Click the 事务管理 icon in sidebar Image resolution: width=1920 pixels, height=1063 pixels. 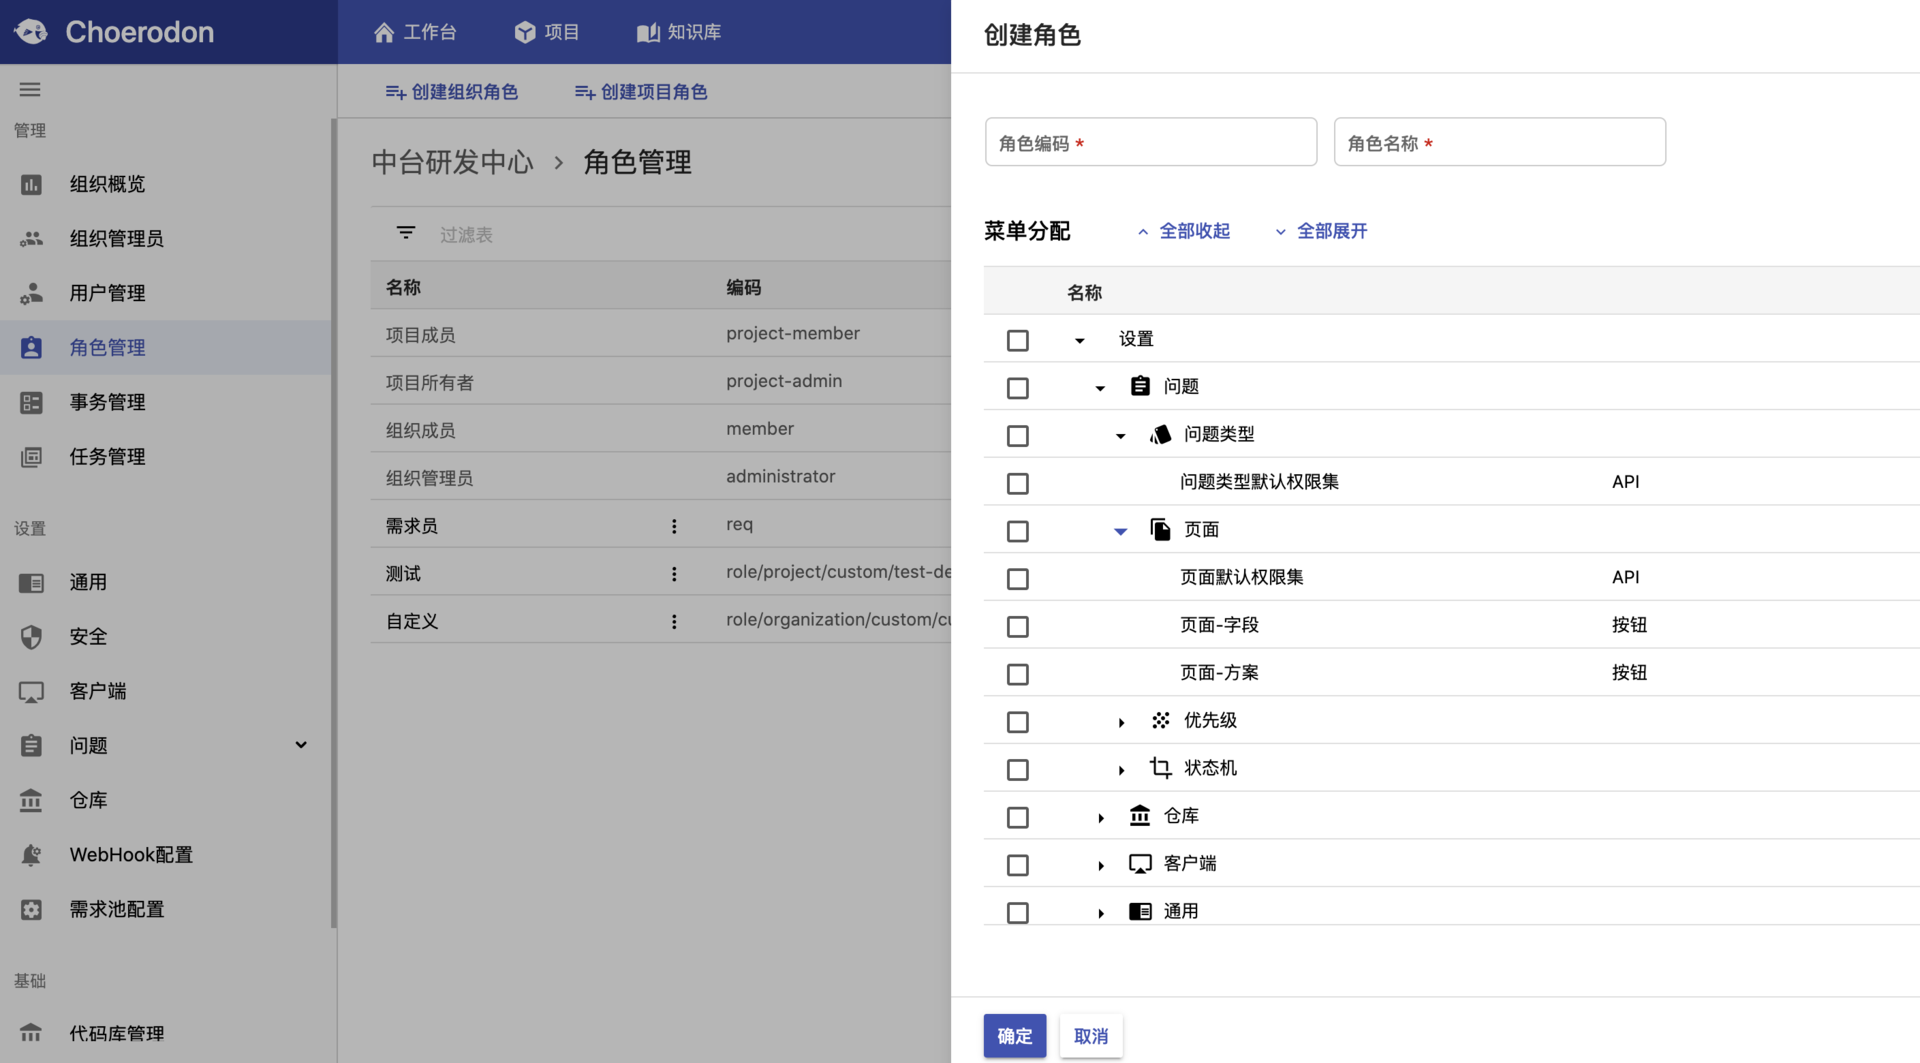[31, 402]
